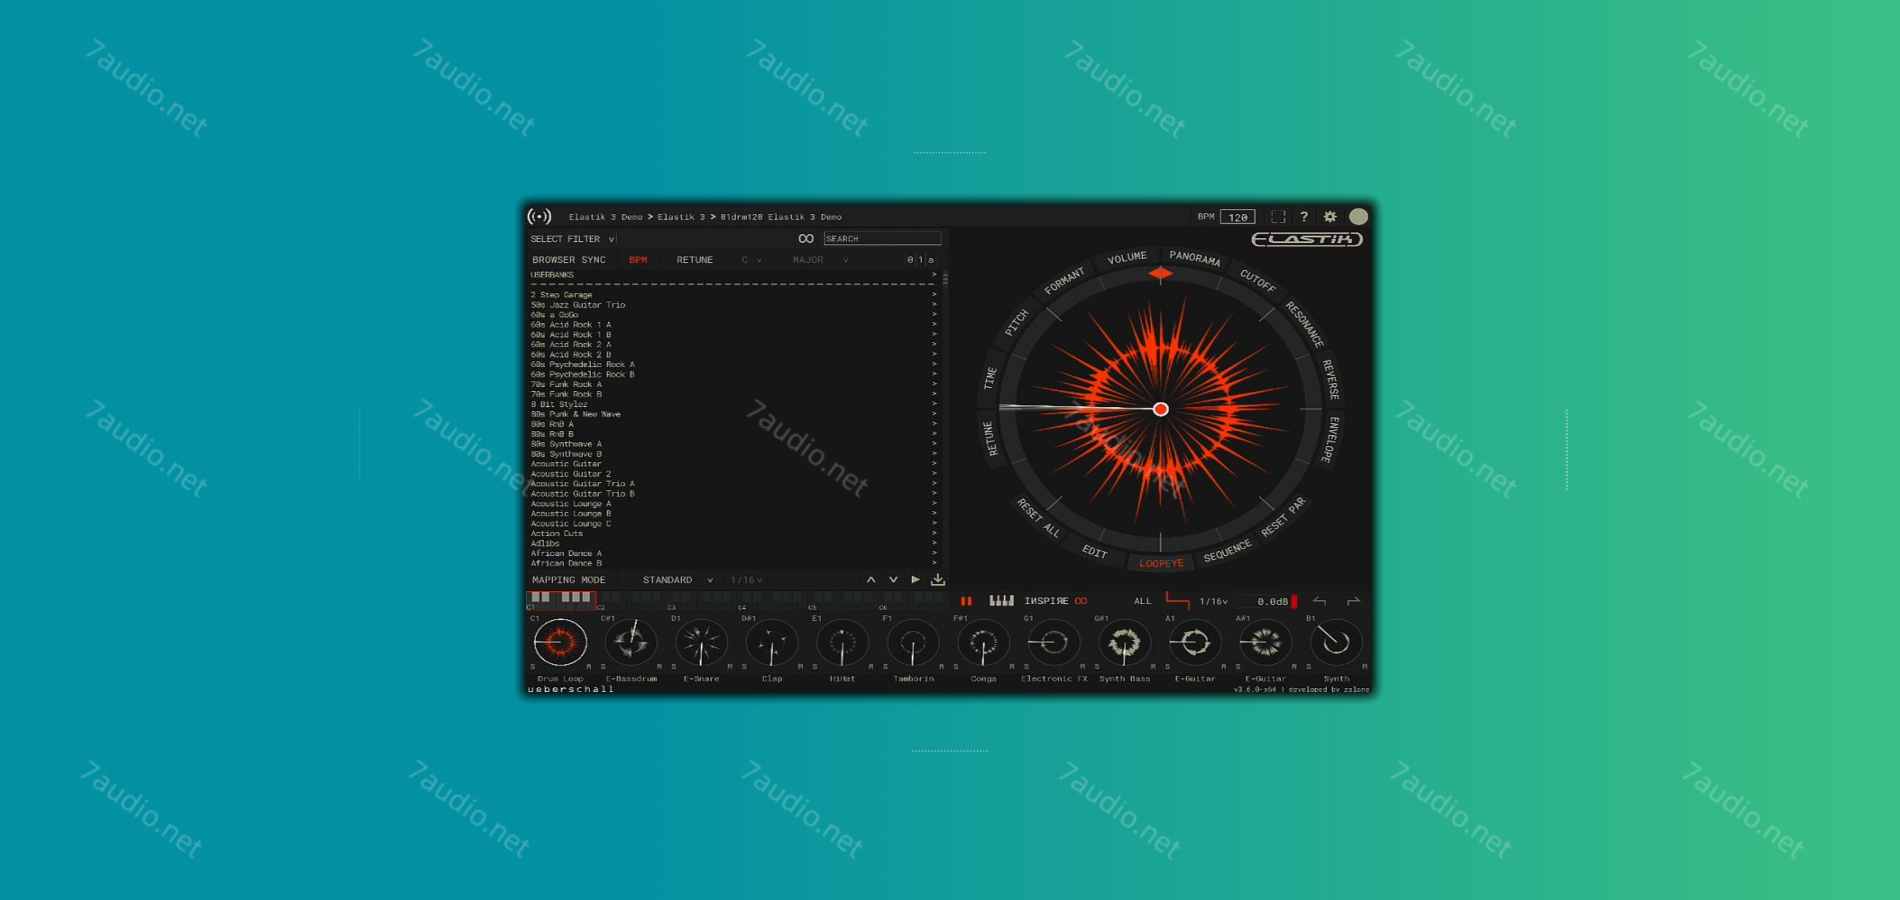Screen dimensions: 1900x900
Task: Mute the Clap pad
Action: [x=800, y=667]
